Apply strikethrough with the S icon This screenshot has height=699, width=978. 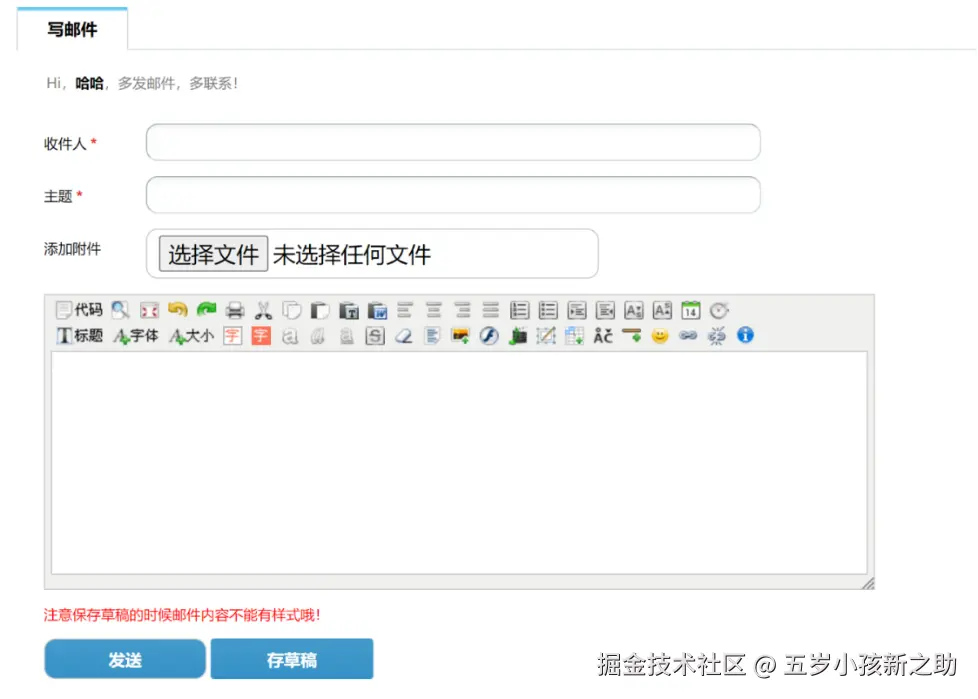tap(376, 336)
